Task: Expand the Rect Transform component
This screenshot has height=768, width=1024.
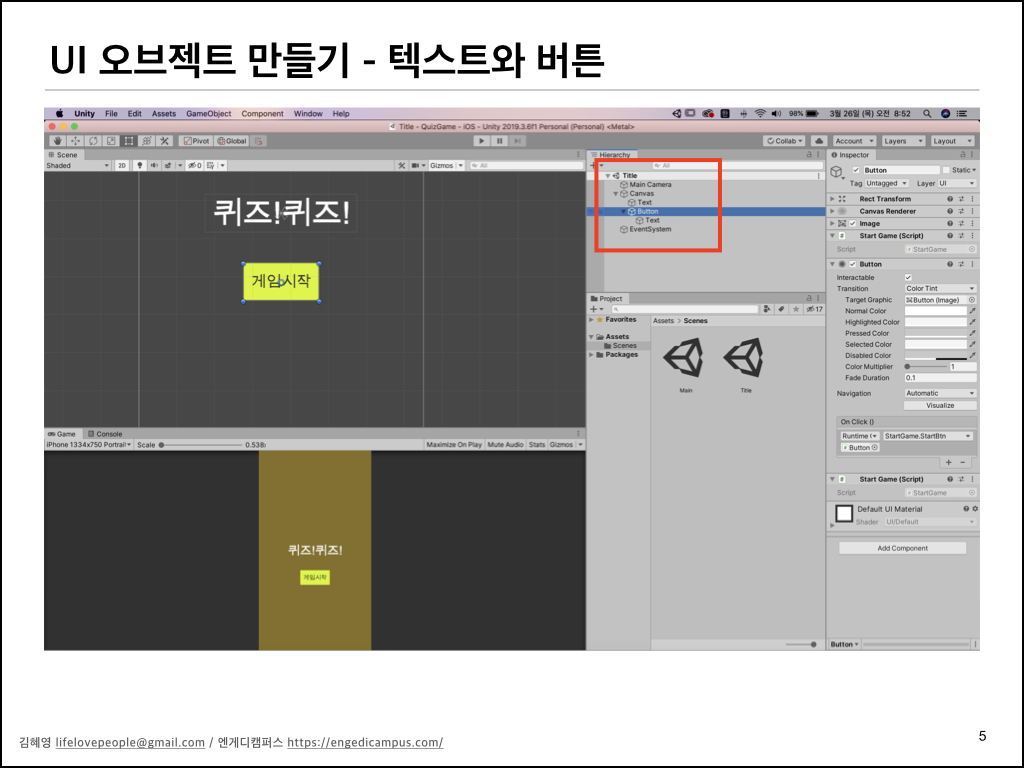Action: (832, 199)
